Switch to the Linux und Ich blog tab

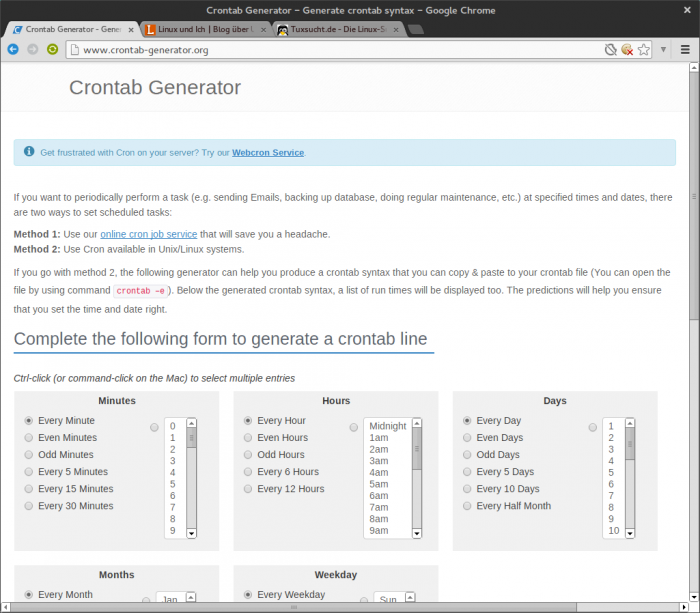pyautogui.click(x=203, y=30)
